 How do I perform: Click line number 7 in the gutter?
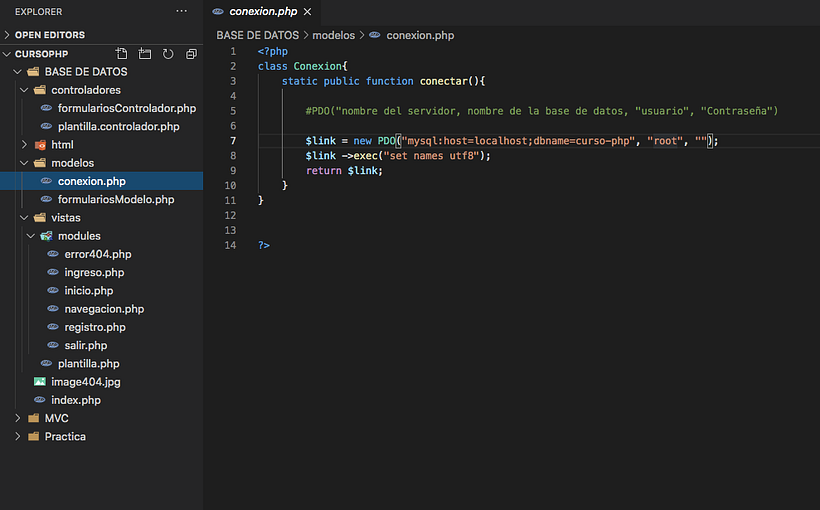click(233, 141)
